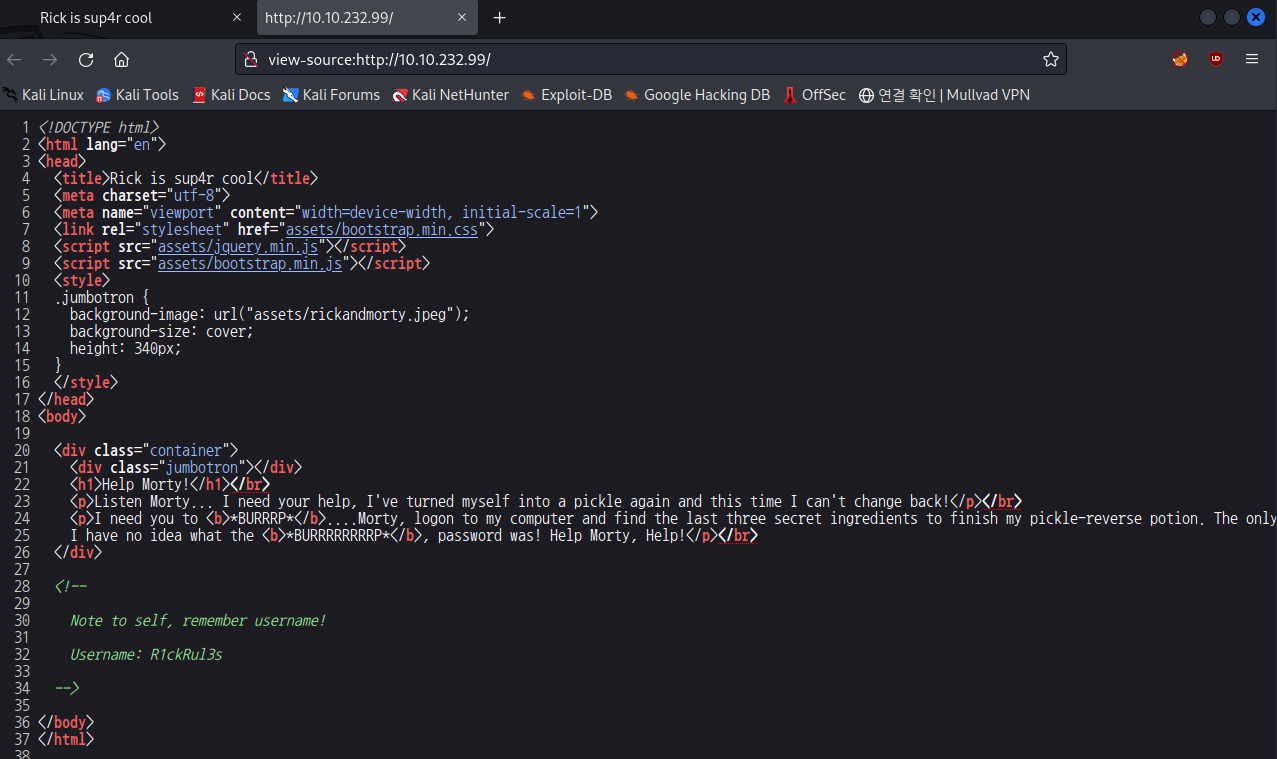The height and width of the screenshot is (759, 1277).
Task: Close the http://10.10.232.99/ tab
Action: point(461,18)
